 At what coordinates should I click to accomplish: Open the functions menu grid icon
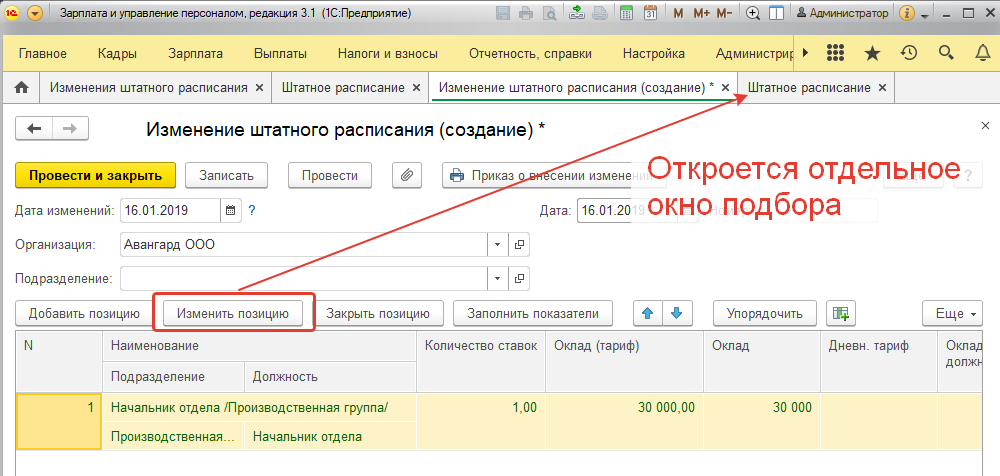pyautogui.click(x=836, y=54)
